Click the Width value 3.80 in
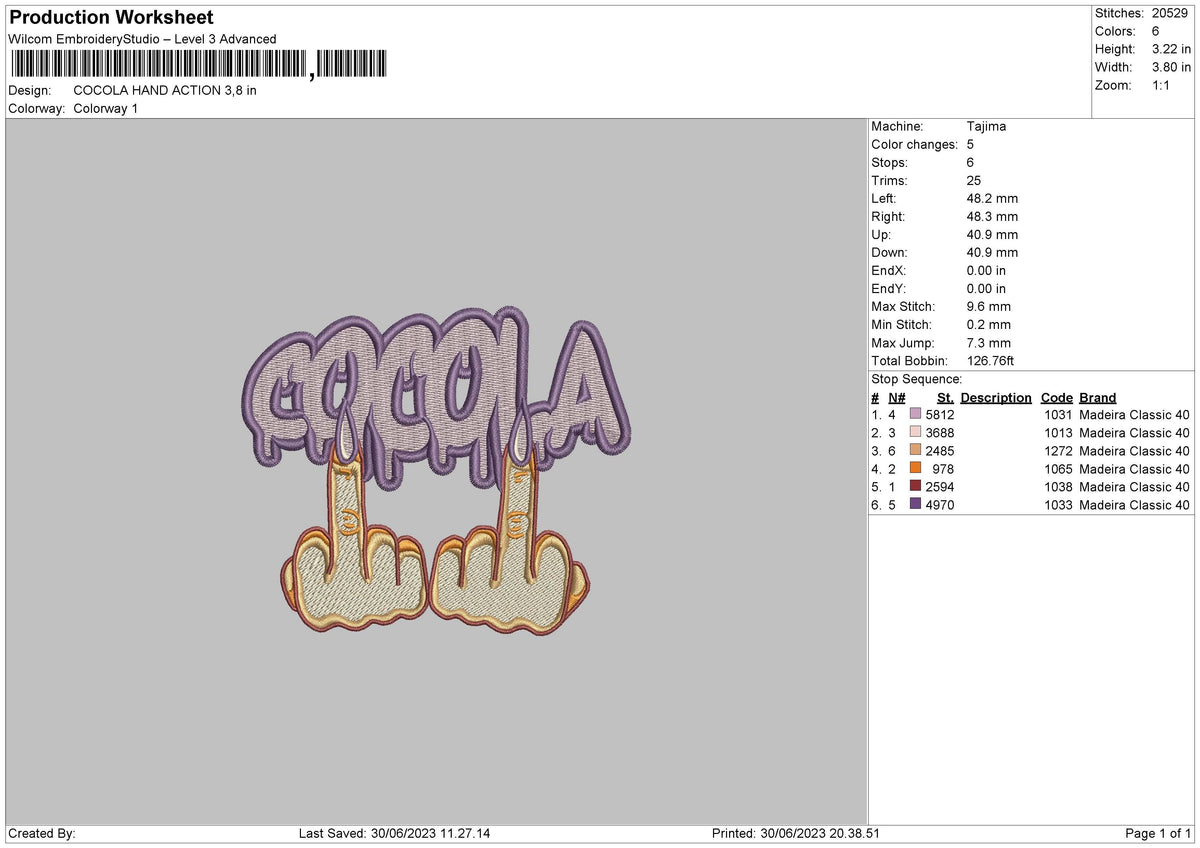The image size is (1200, 848). coord(1171,67)
